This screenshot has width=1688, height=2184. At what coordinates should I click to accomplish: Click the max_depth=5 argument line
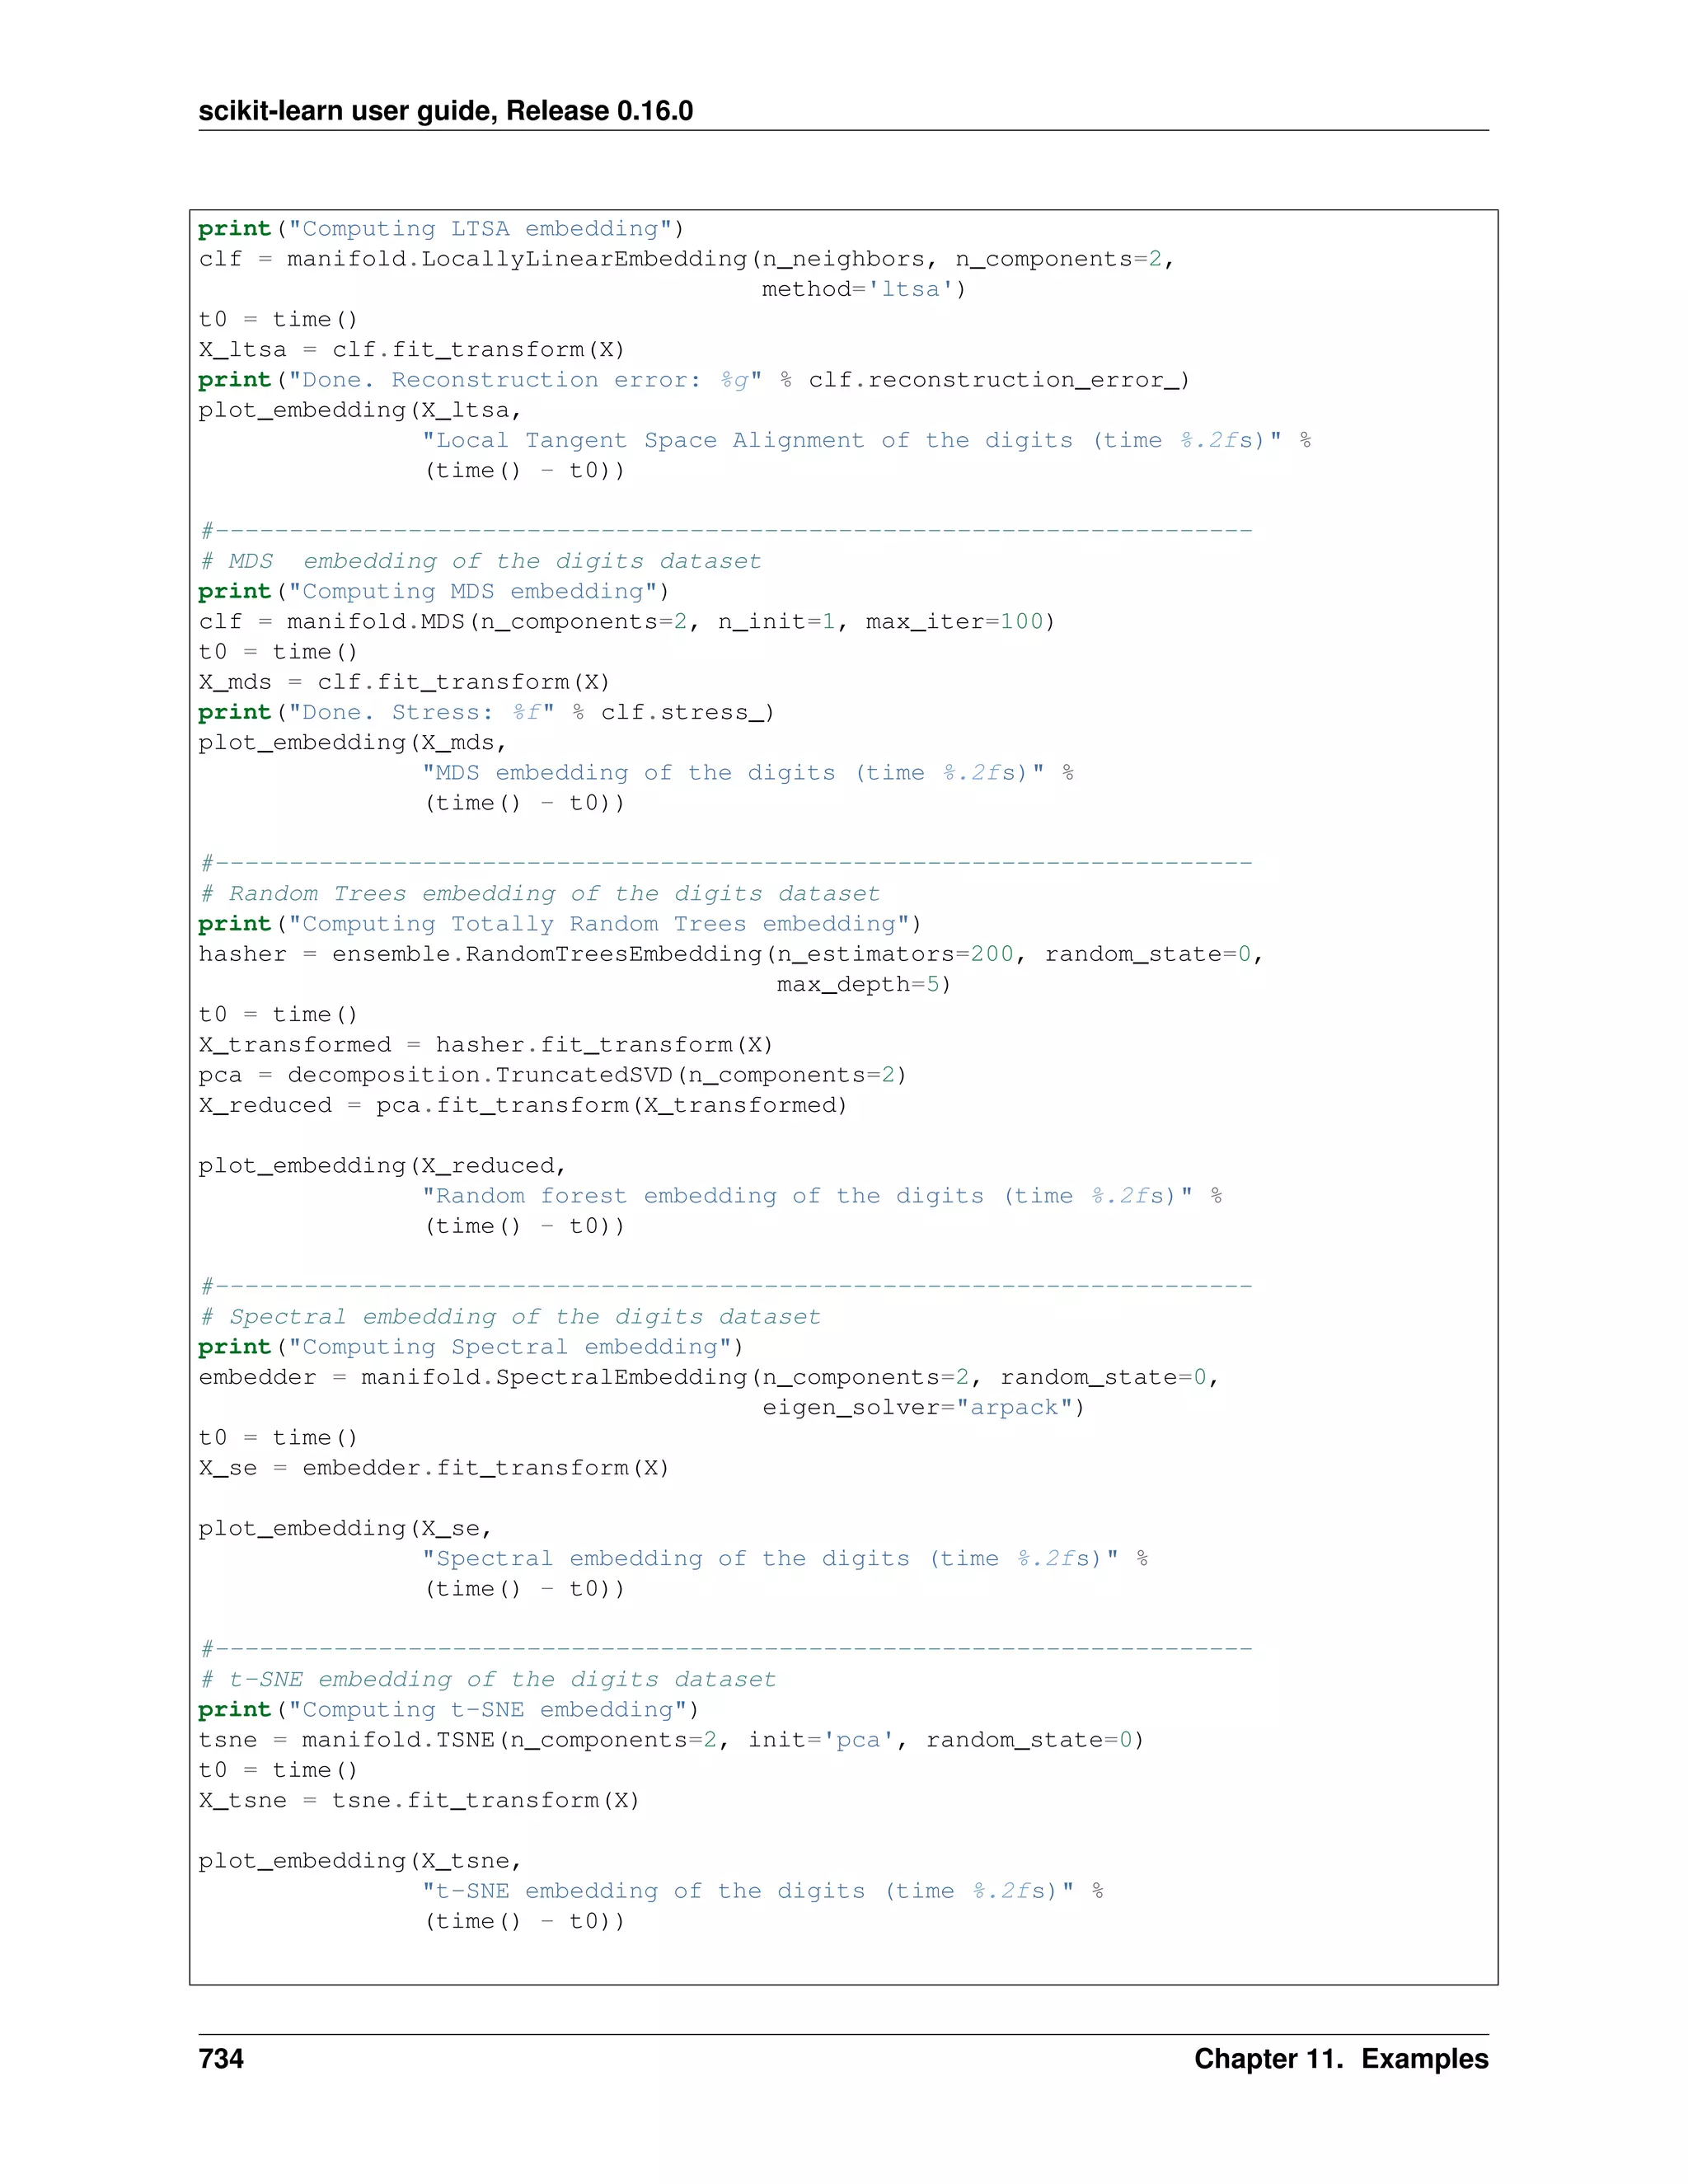click(x=864, y=984)
